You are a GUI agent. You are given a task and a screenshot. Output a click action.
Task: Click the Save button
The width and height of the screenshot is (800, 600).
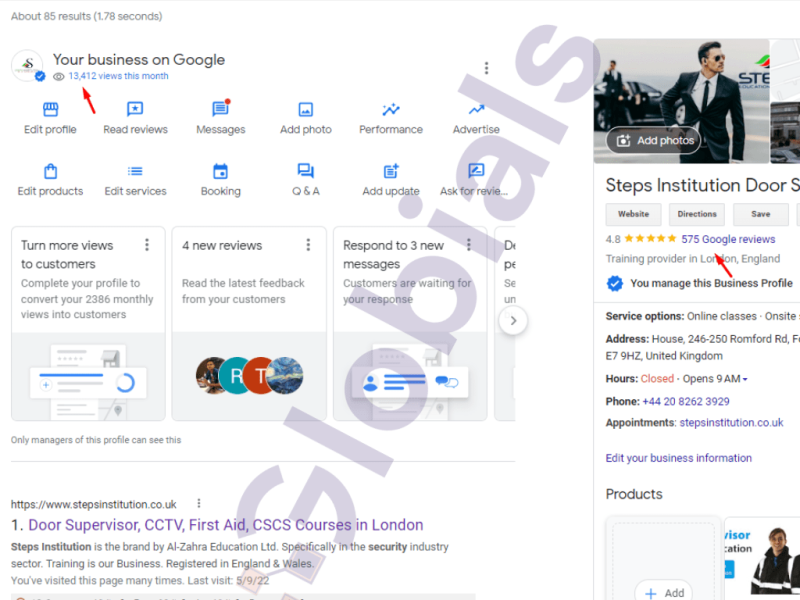point(761,214)
